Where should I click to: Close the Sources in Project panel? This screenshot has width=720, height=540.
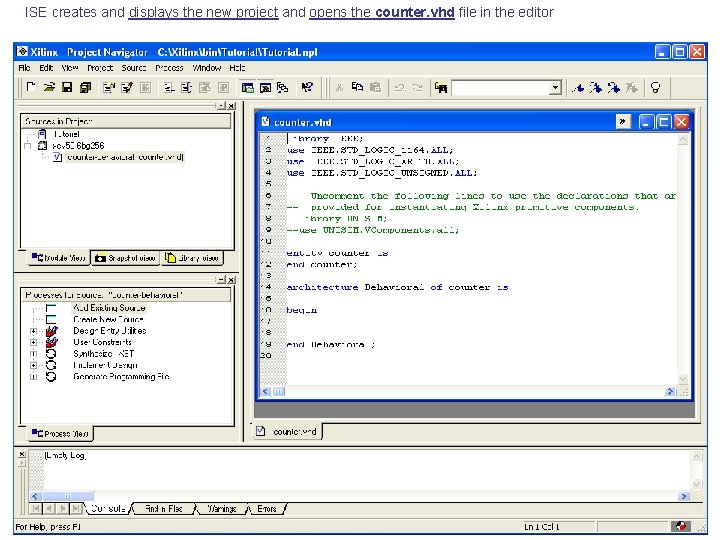pos(231,106)
